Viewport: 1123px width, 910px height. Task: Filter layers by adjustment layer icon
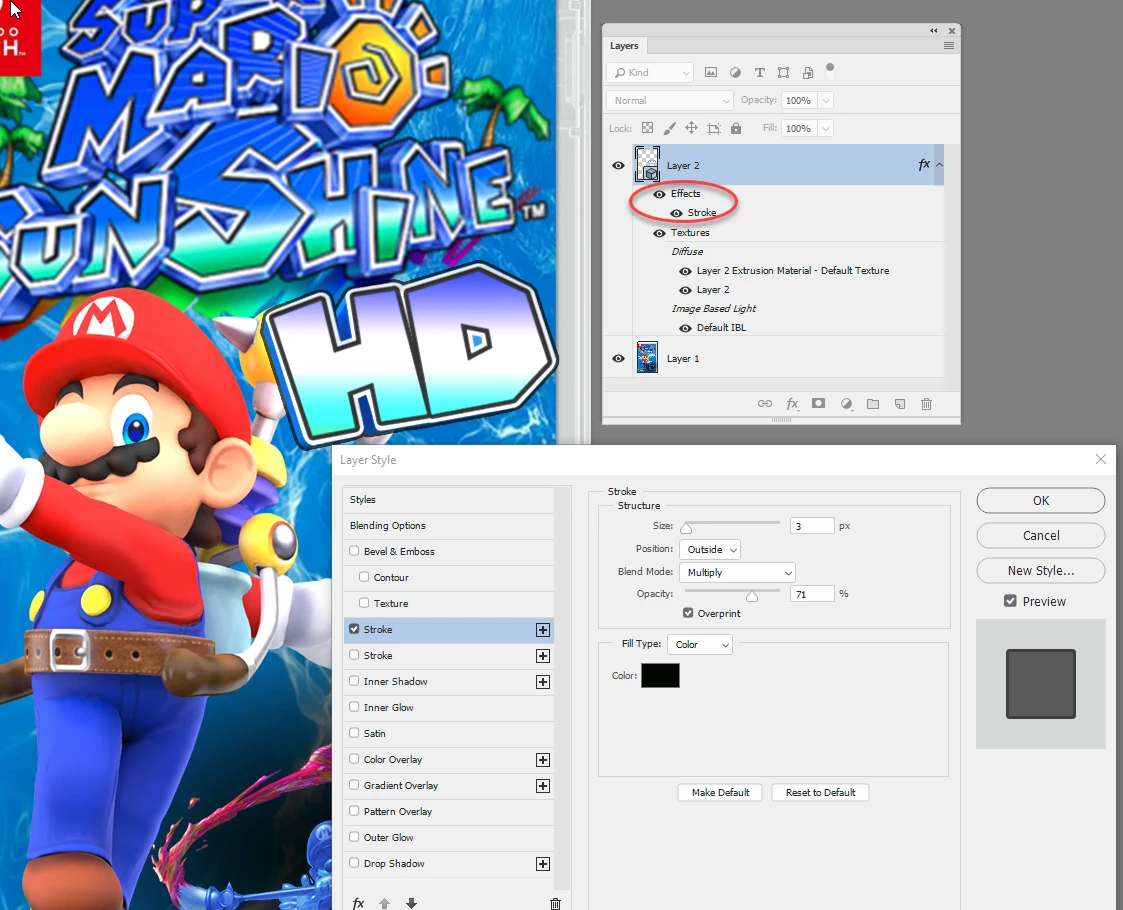click(x=735, y=72)
